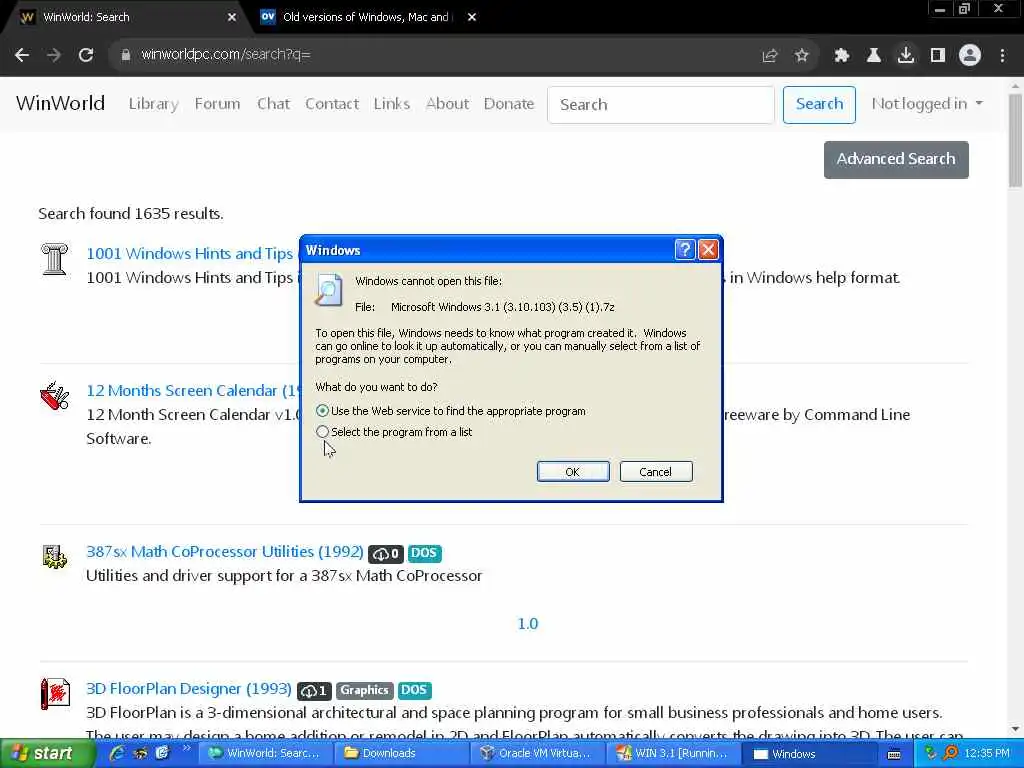Click the keyboard icon near system tray
The height and width of the screenshot is (768, 1024).
[x=894, y=754]
